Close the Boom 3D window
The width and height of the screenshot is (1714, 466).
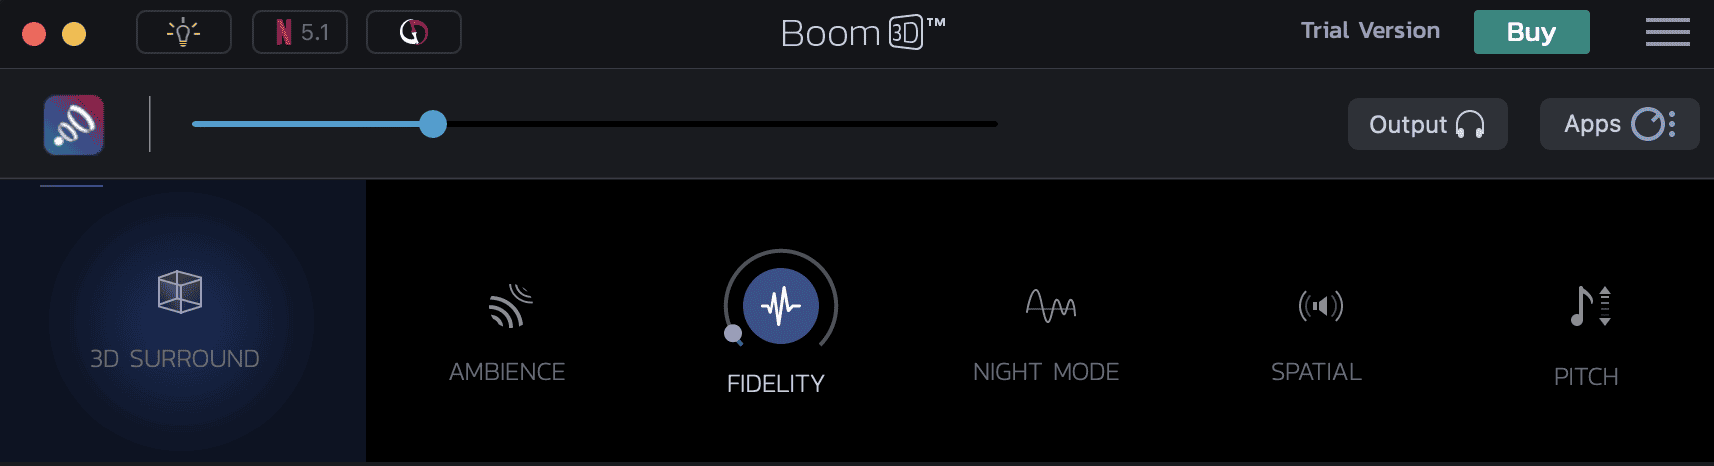[34, 34]
